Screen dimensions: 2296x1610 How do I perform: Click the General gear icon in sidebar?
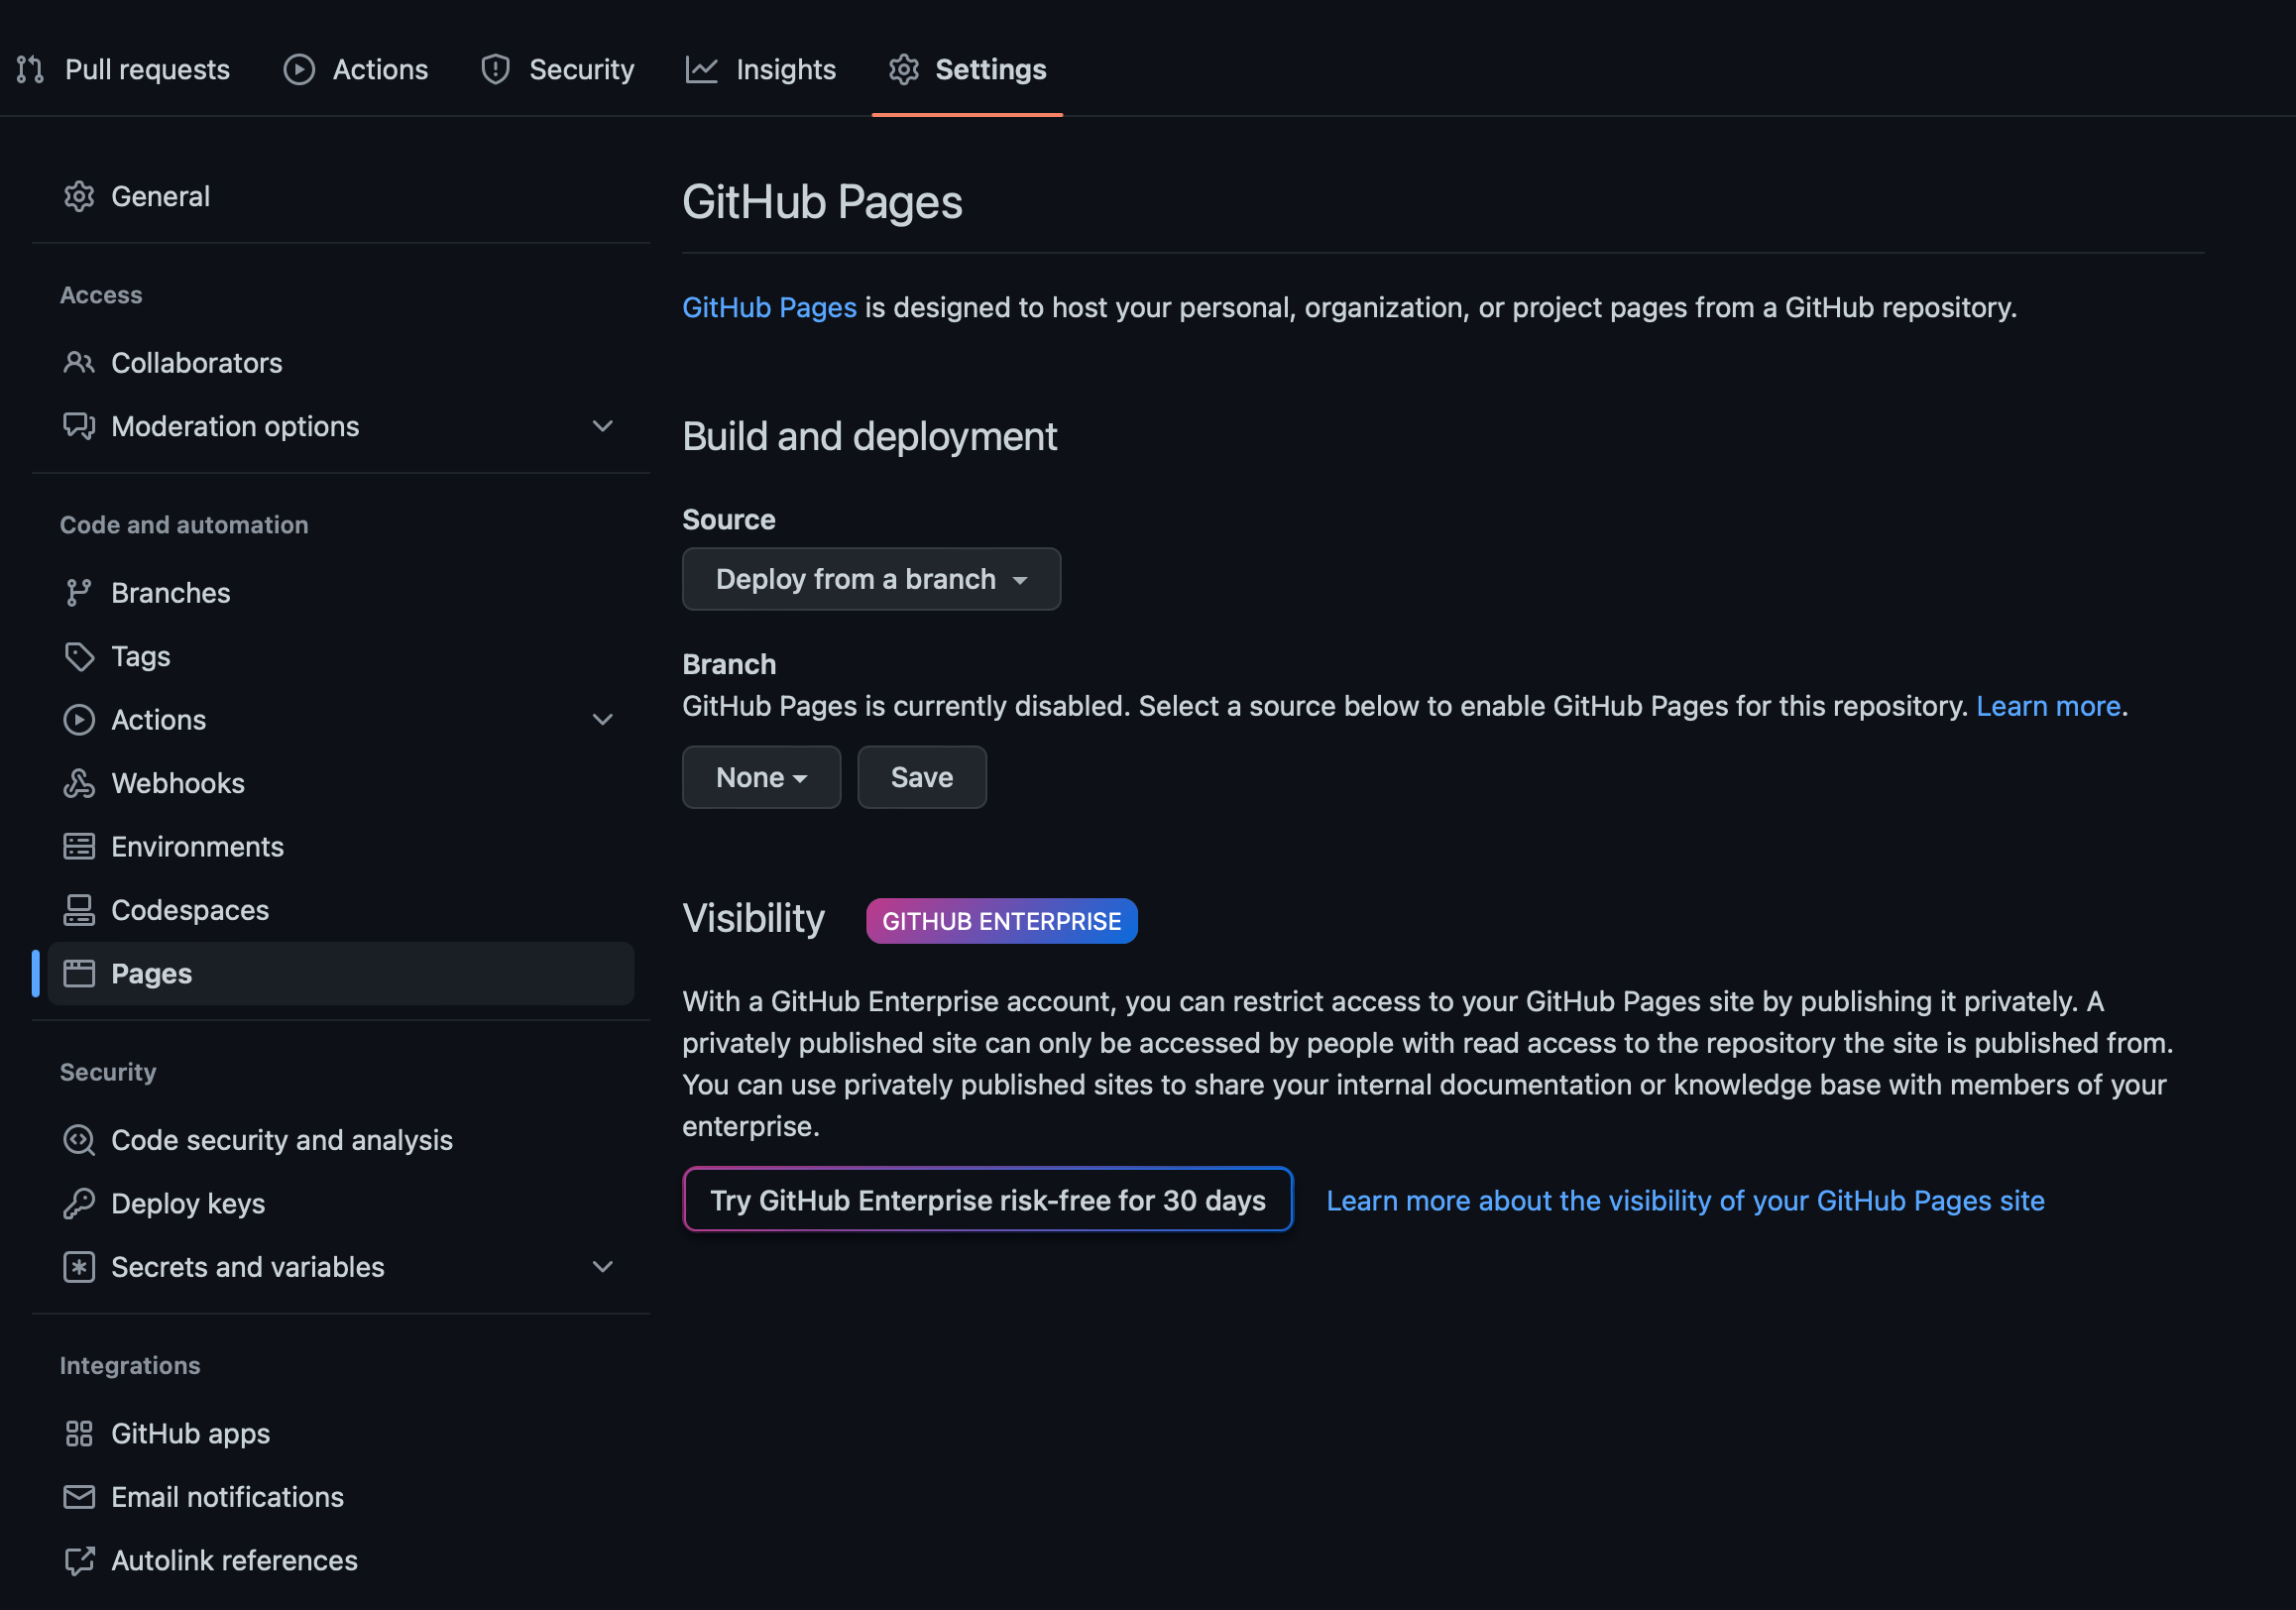pos(79,196)
